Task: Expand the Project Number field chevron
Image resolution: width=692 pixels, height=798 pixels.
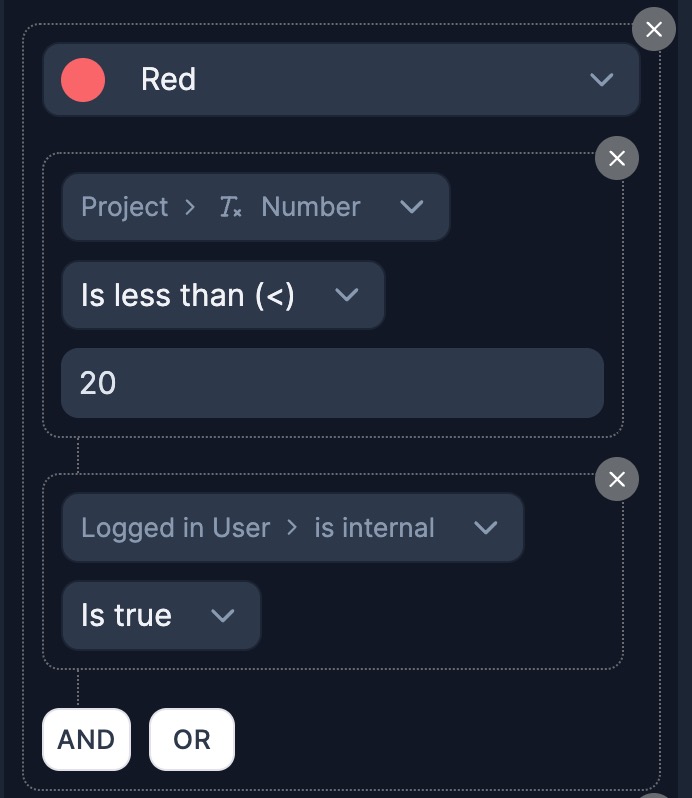Action: pyautogui.click(x=411, y=207)
